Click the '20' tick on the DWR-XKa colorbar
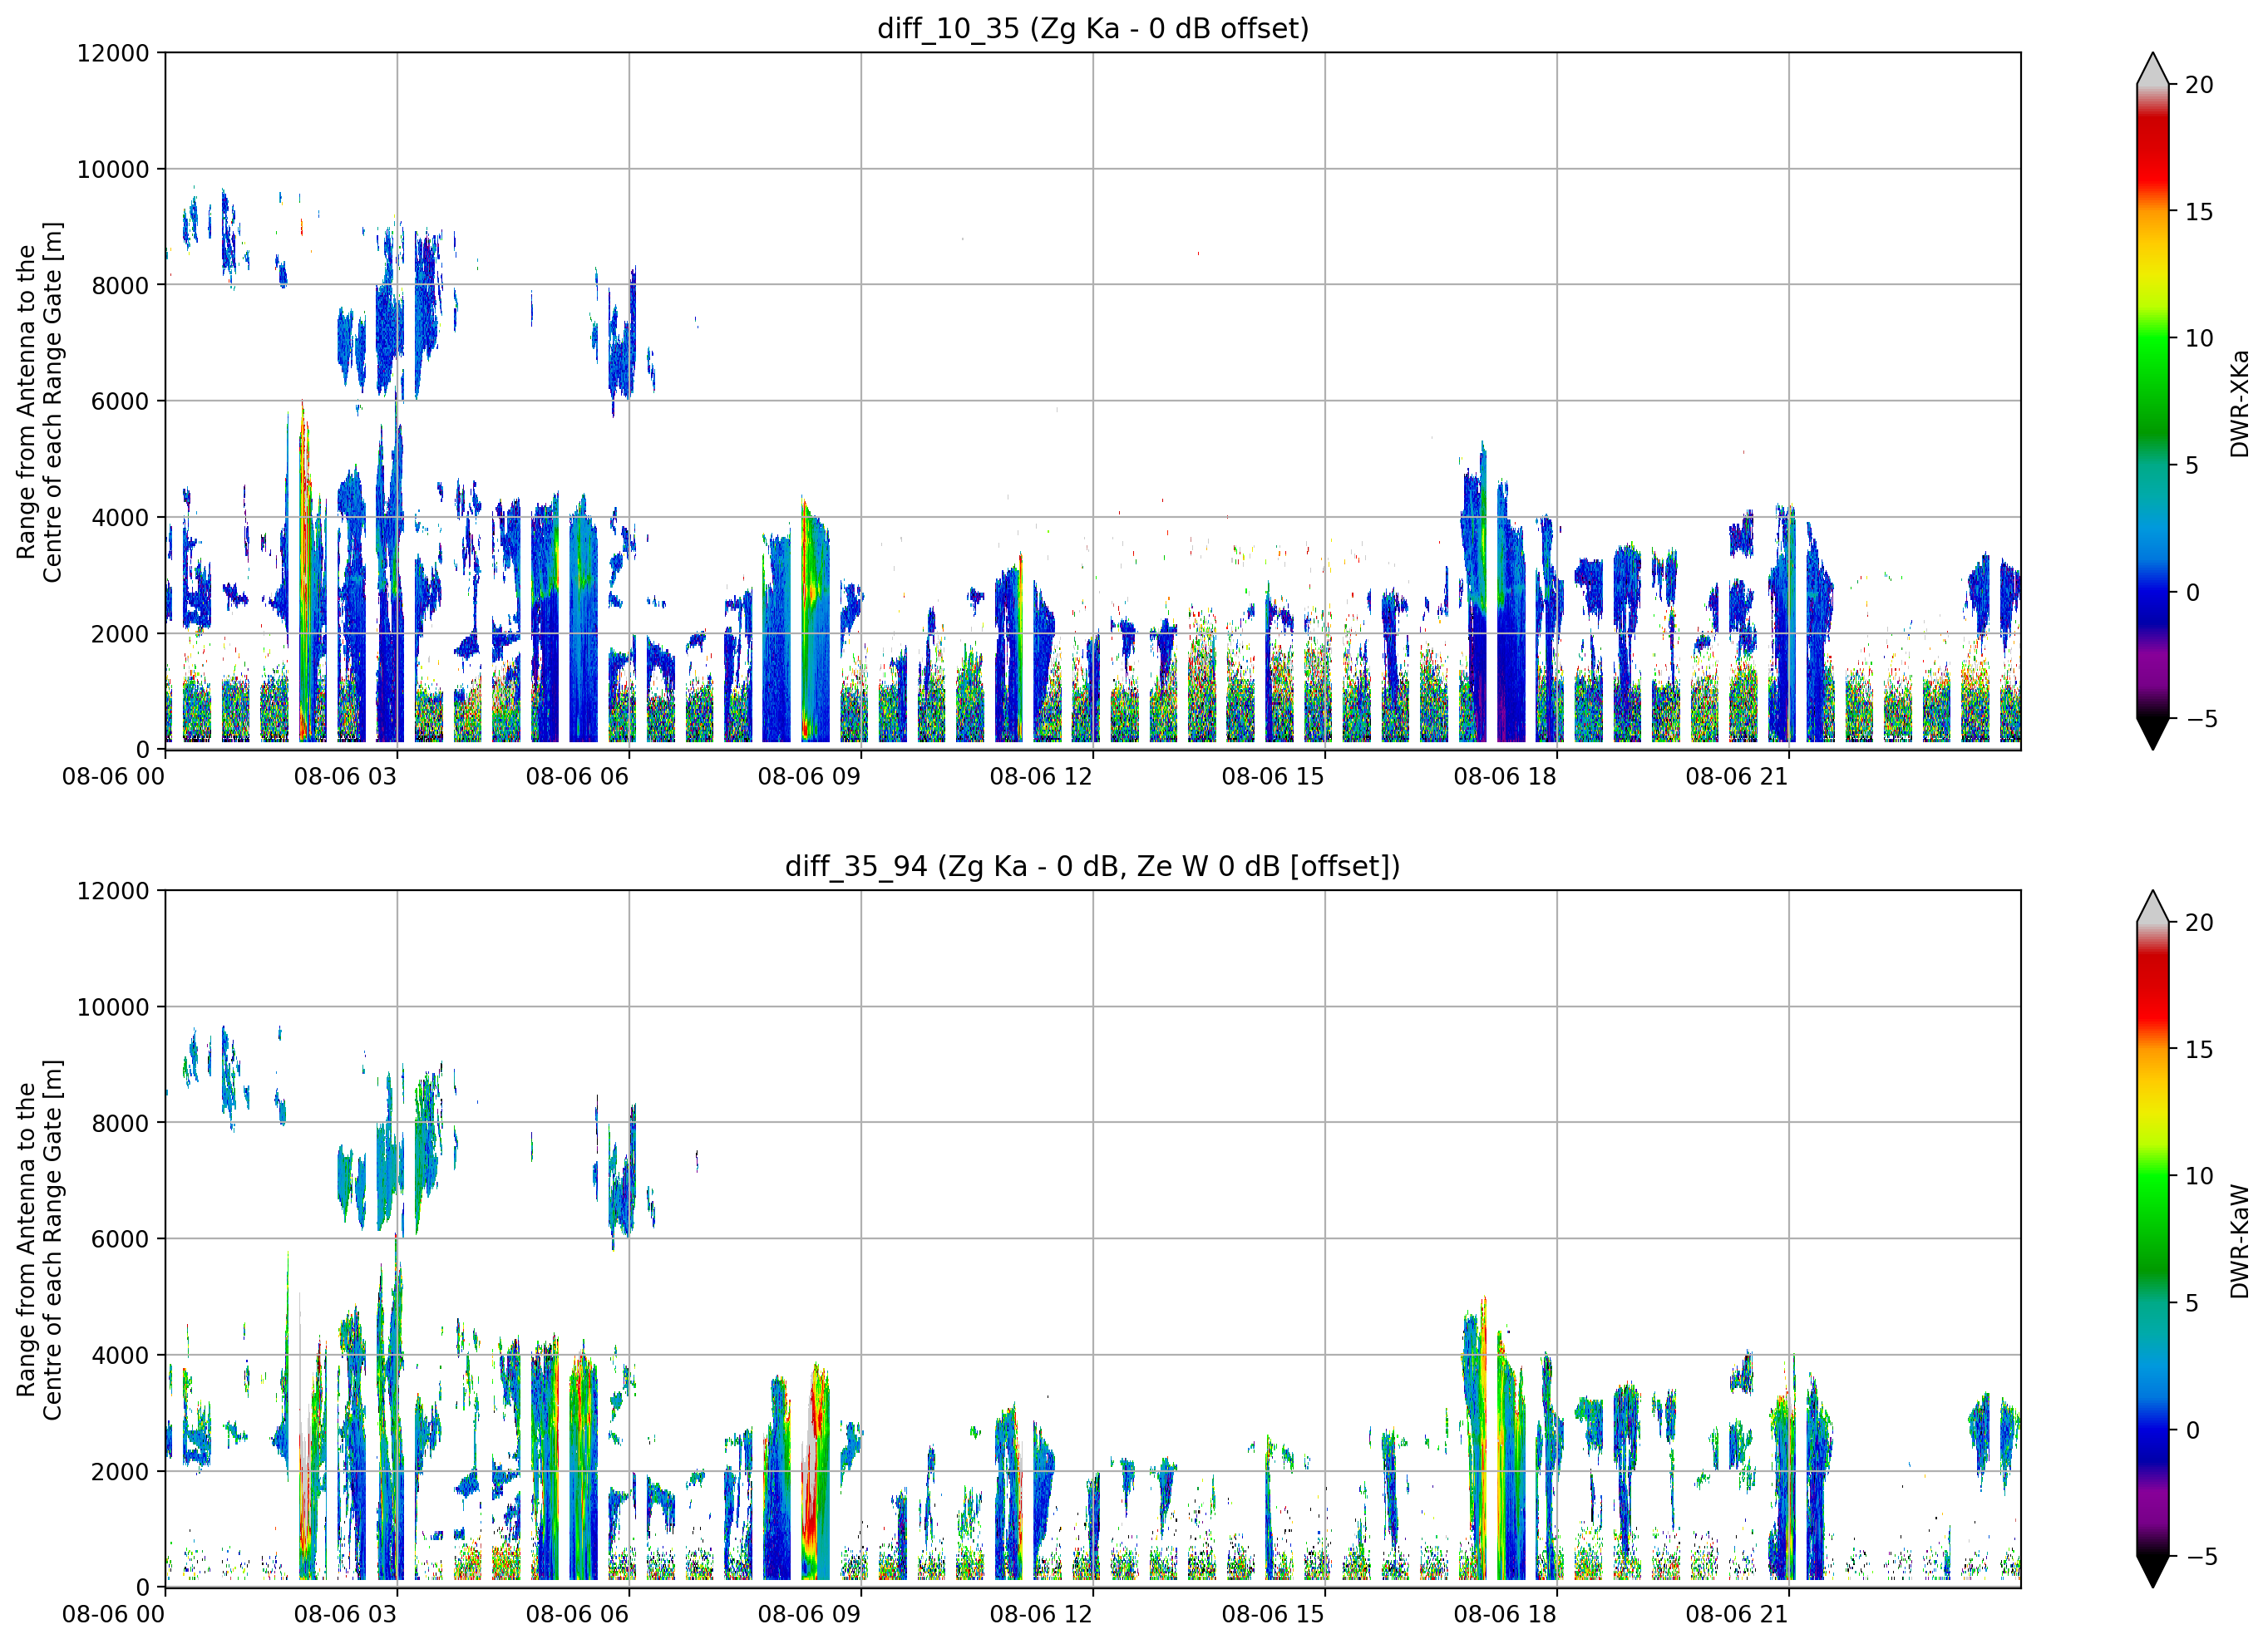The image size is (2268, 1644). [2199, 85]
